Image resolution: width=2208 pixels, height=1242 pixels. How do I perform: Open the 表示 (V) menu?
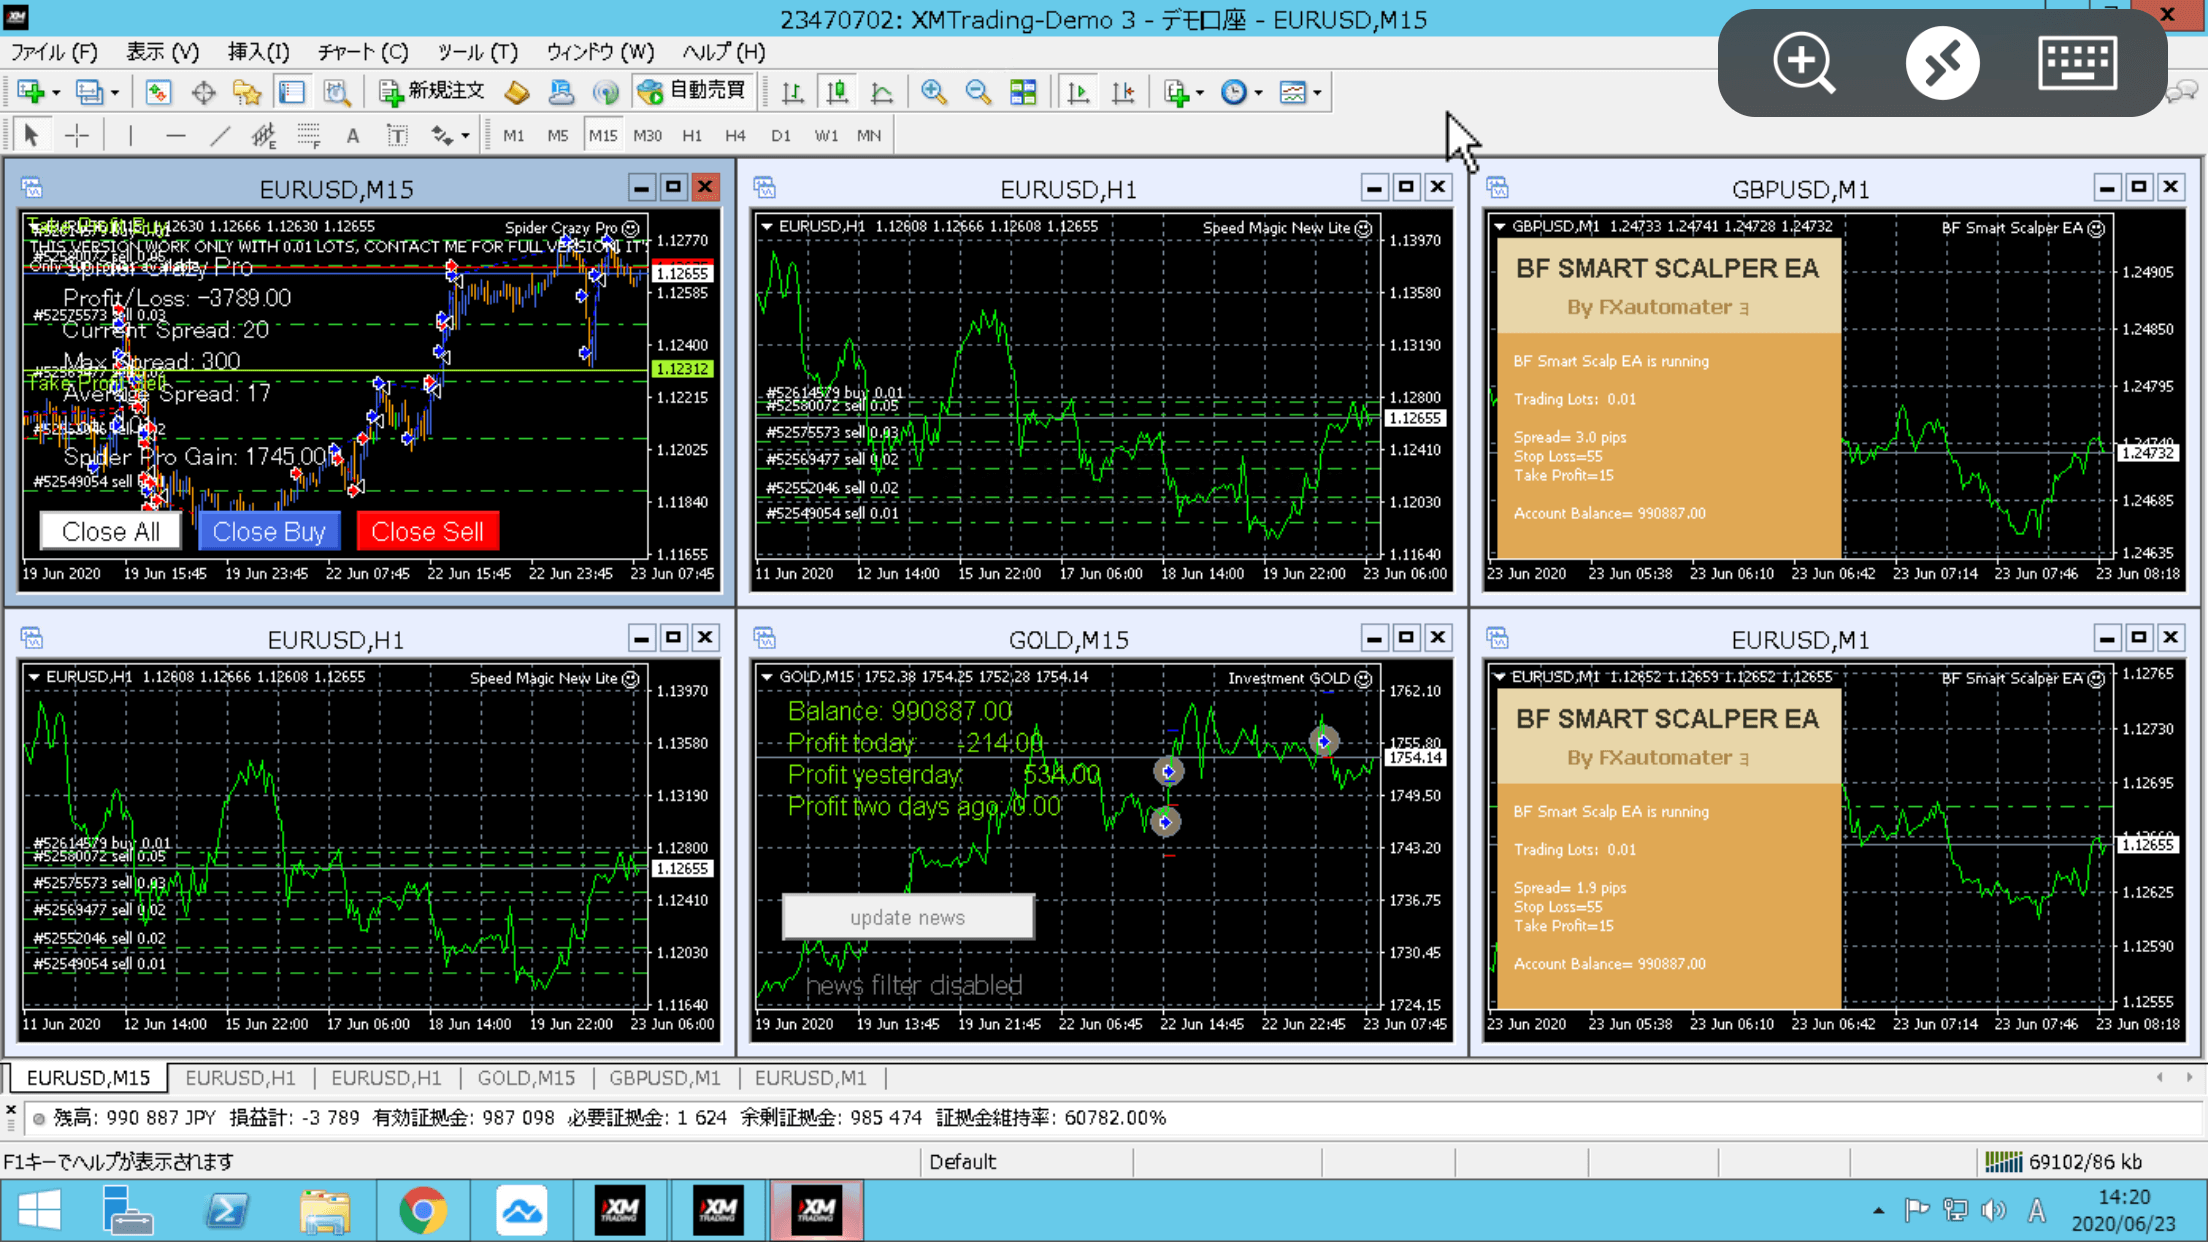[163, 52]
